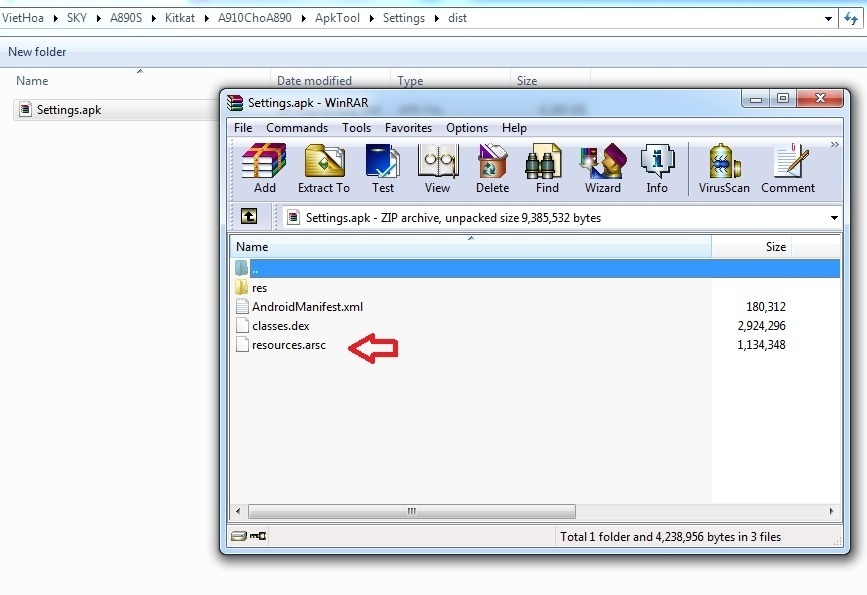This screenshot has height=595, width=867.
Task: Navigate to the SKY breadcrumb folder
Action: [77, 18]
